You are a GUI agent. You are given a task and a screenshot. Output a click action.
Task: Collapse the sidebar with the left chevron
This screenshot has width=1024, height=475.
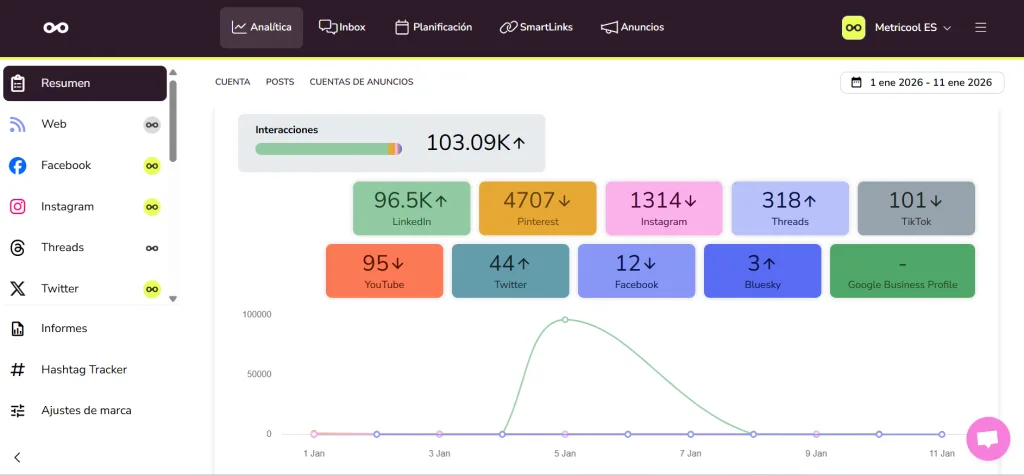(17, 457)
